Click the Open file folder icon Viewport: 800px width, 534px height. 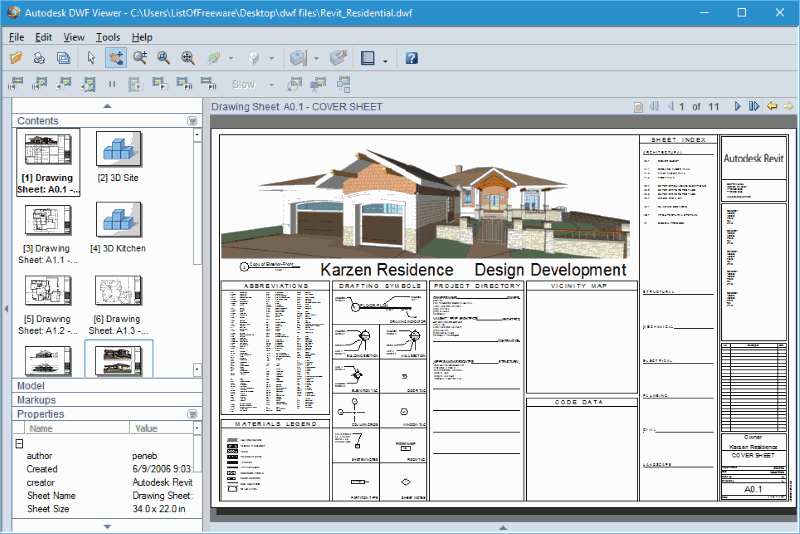pyautogui.click(x=16, y=58)
